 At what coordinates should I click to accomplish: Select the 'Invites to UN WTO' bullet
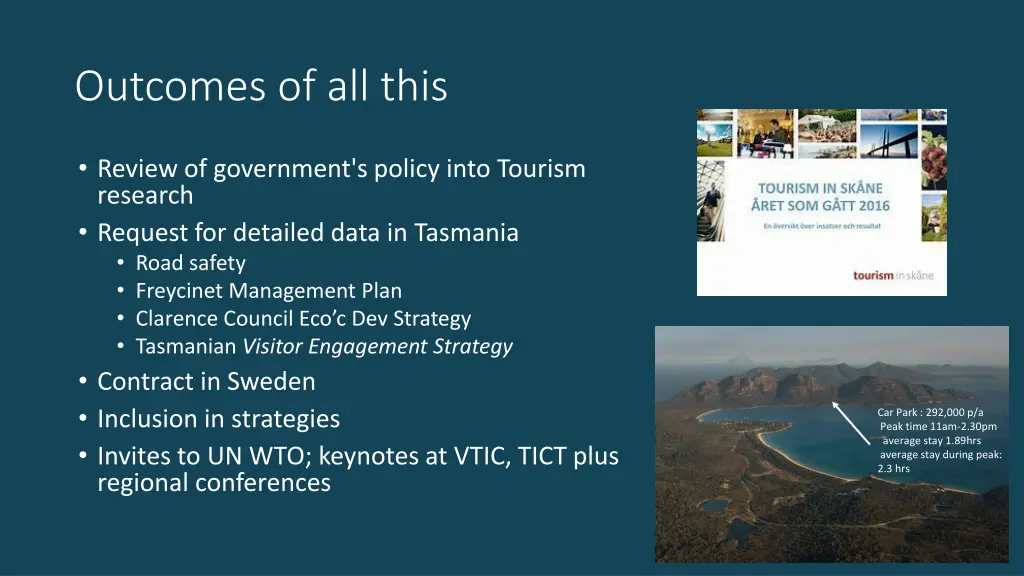pos(358,469)
